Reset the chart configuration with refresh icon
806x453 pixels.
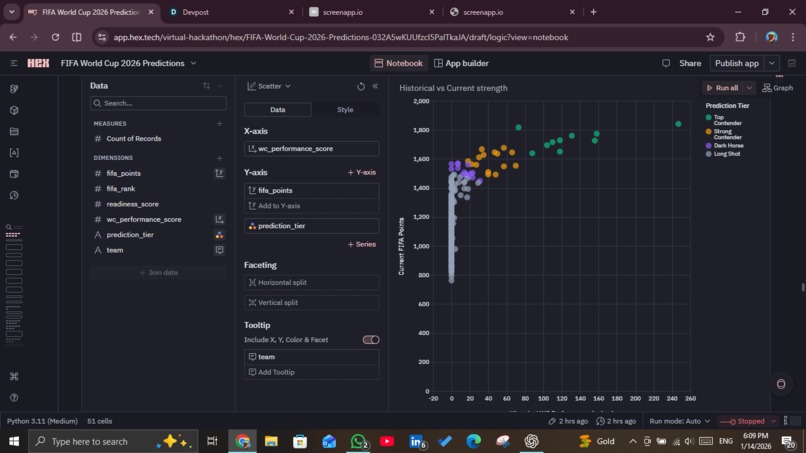361,86
